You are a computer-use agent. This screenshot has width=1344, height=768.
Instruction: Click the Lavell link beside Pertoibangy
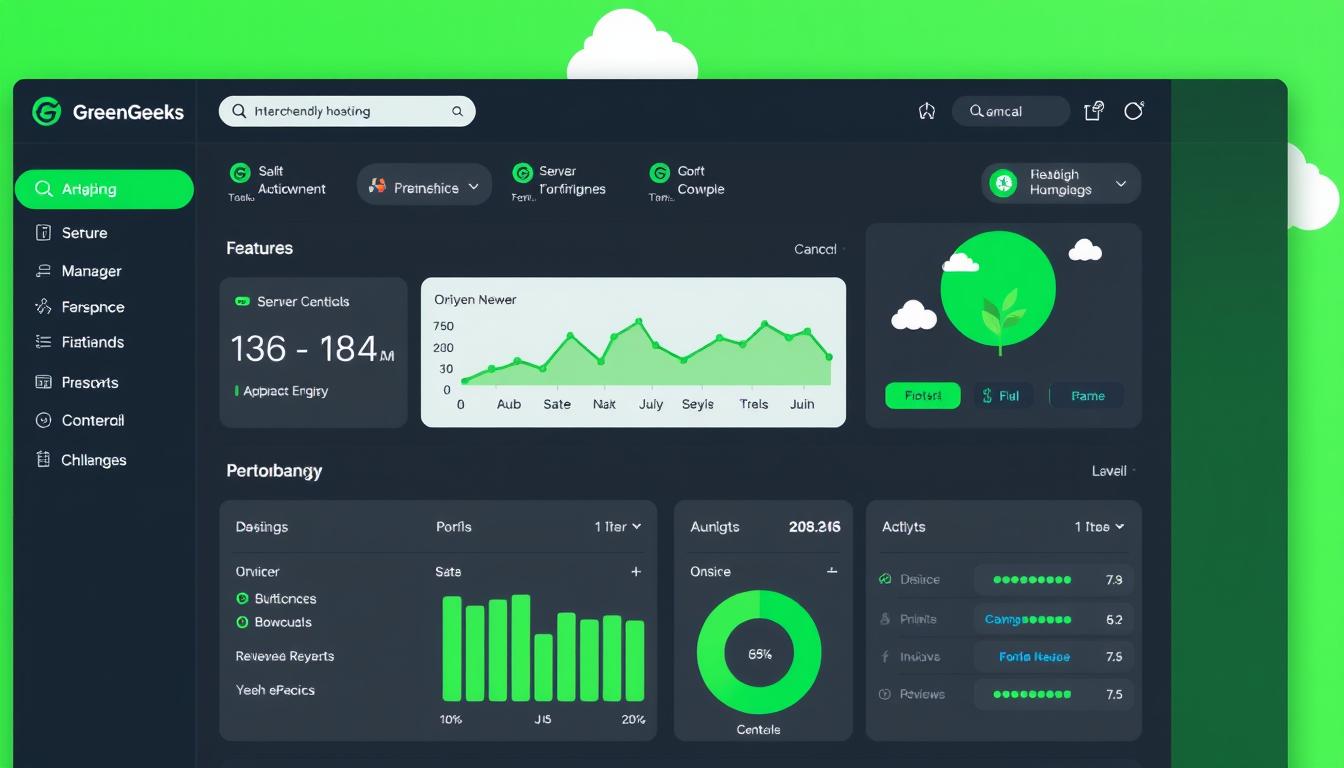click(x=1109, y=471)
